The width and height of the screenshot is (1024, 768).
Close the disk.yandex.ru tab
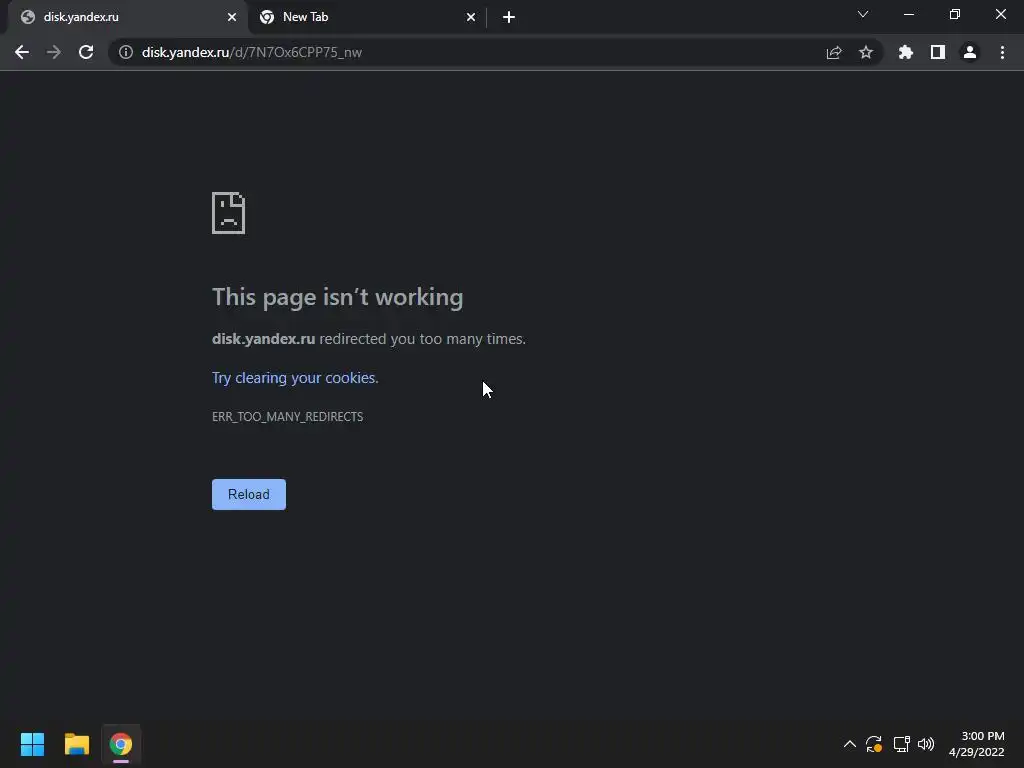232,17
